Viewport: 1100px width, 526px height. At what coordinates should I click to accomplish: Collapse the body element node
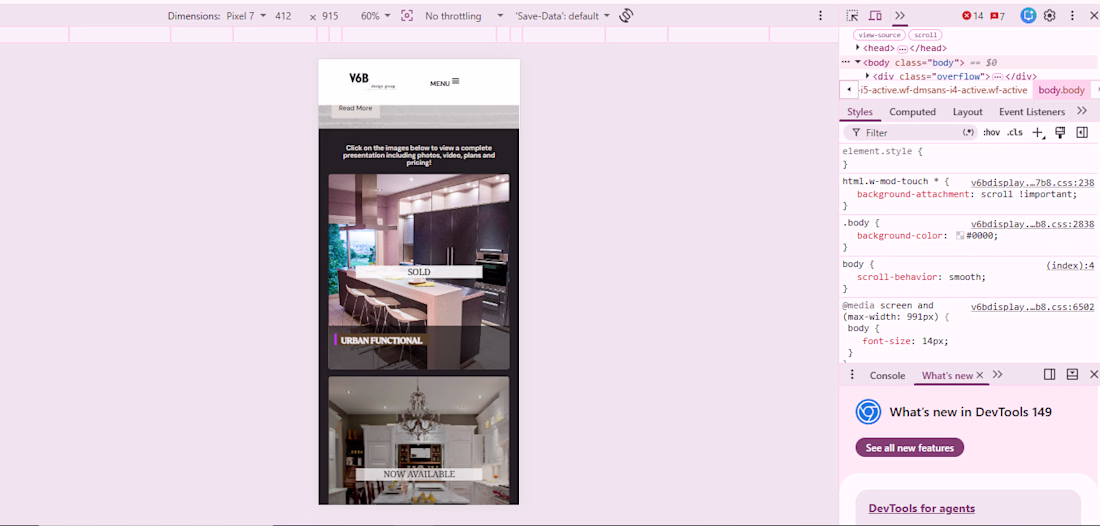click(857, 62)
